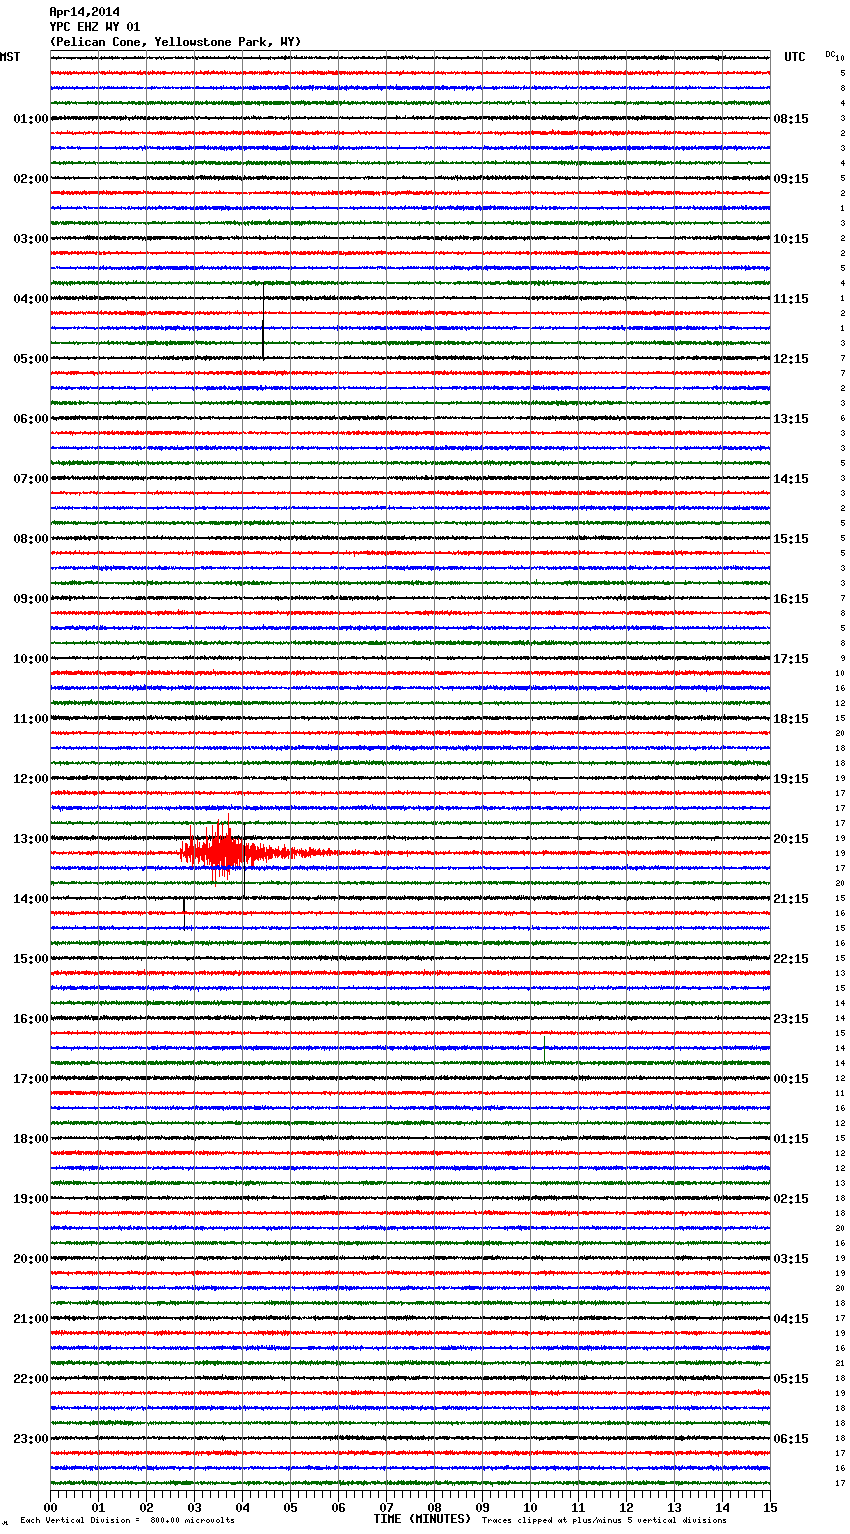Viewport: 850px width, 1534px height.
Task: Click the 20:15 UTC time label
Action: coord(791,839)
